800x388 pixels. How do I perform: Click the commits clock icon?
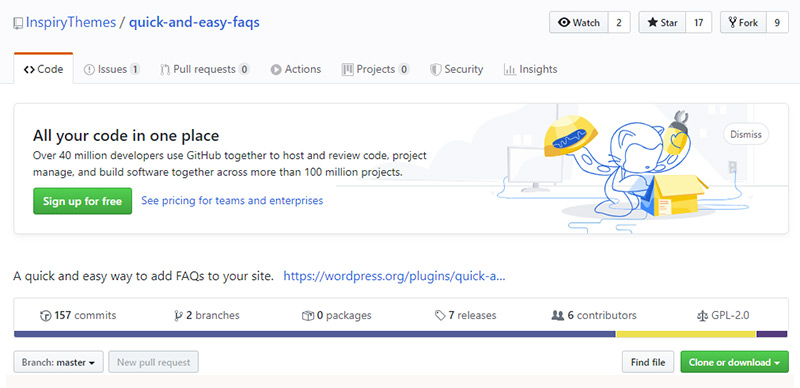45,316
